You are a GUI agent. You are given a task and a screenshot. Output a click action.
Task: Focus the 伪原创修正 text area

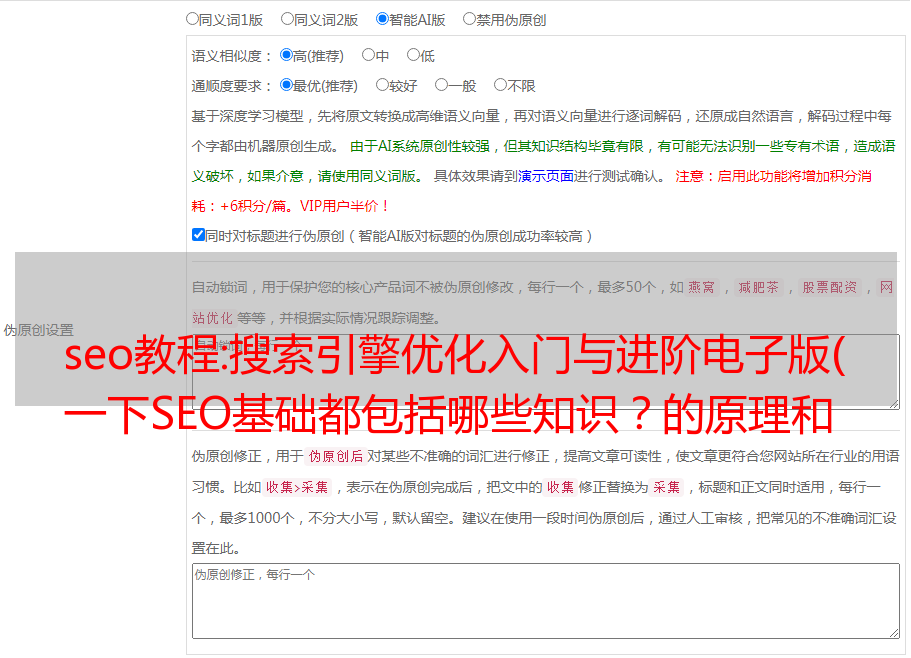[546, 601]
